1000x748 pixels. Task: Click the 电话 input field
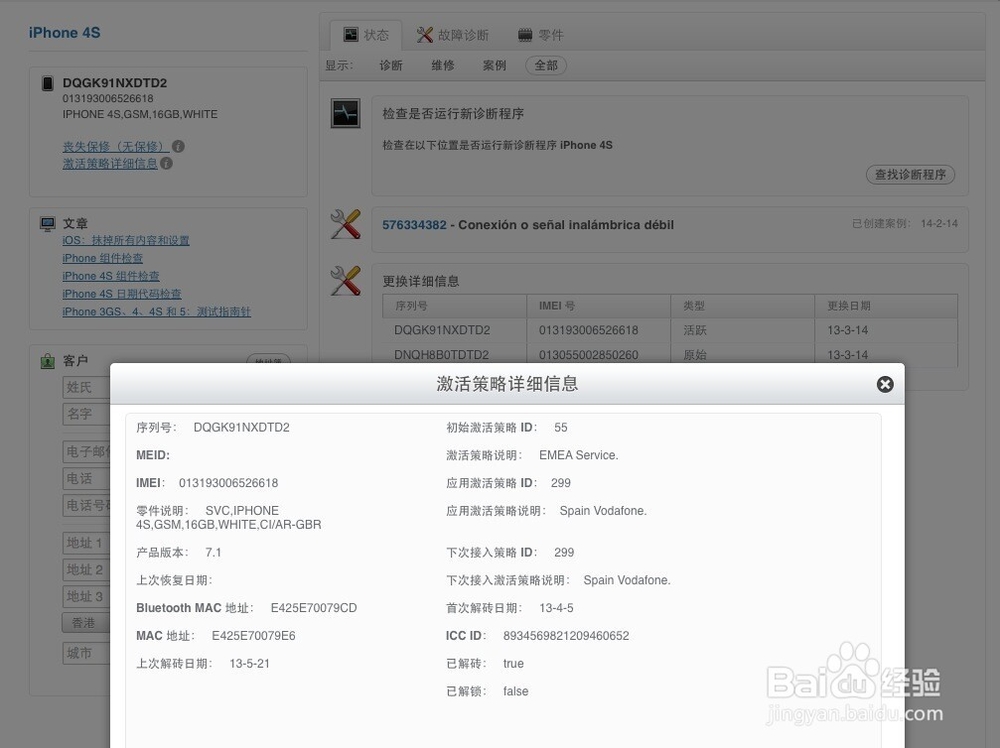tap(87, 478)
